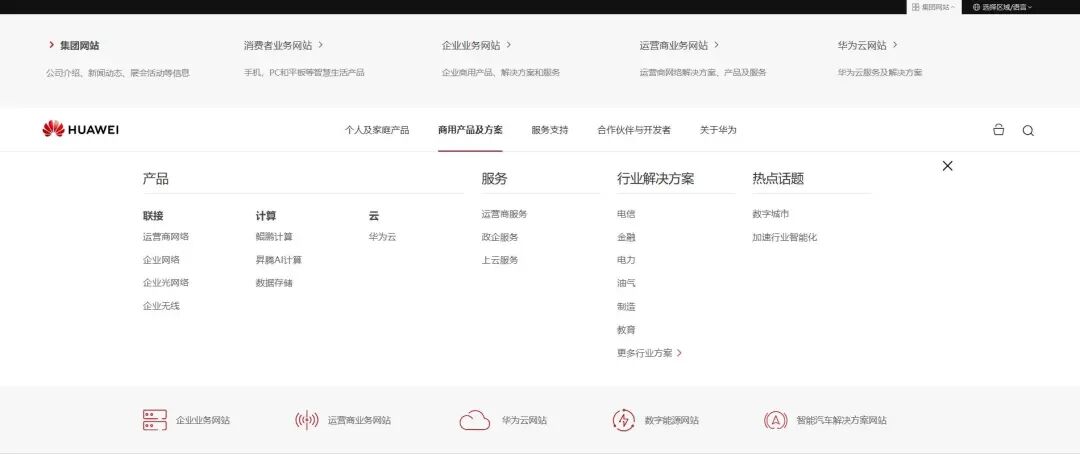
Task: Click 智能汽车解决方案网站 text in footer
Action: [842, 420]
